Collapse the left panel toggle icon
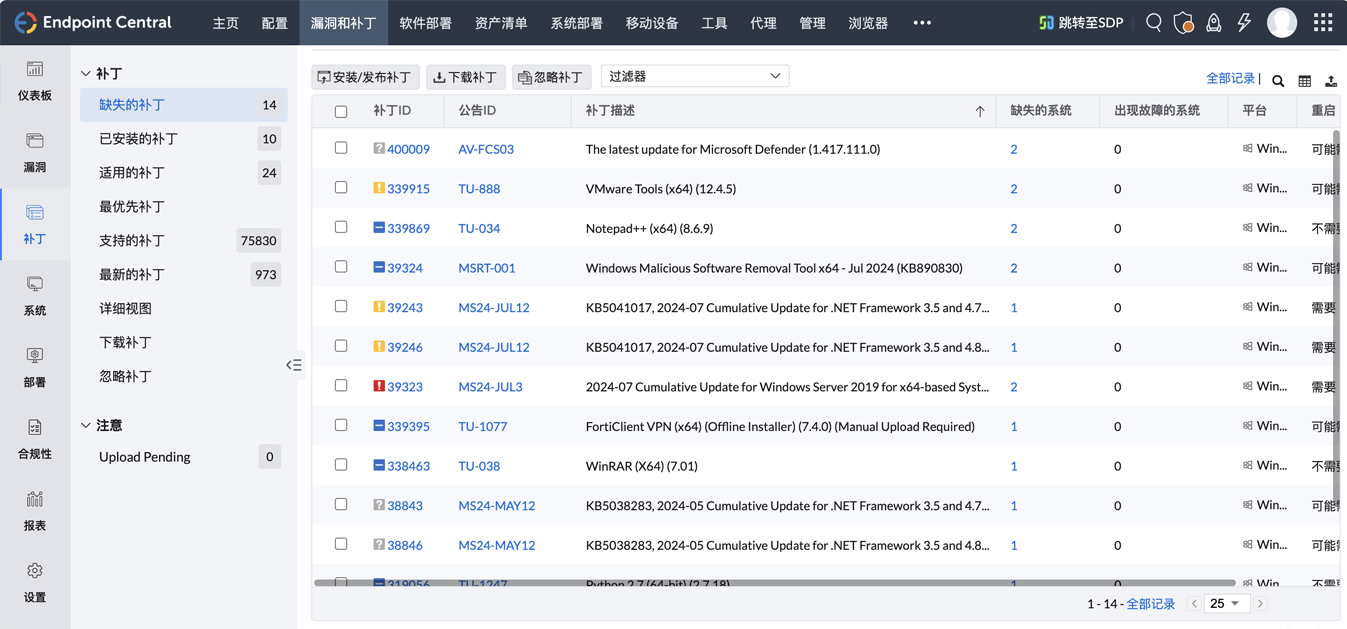Screen dimensions: 1347x629 pyautogui.click(x=293, y=365)
